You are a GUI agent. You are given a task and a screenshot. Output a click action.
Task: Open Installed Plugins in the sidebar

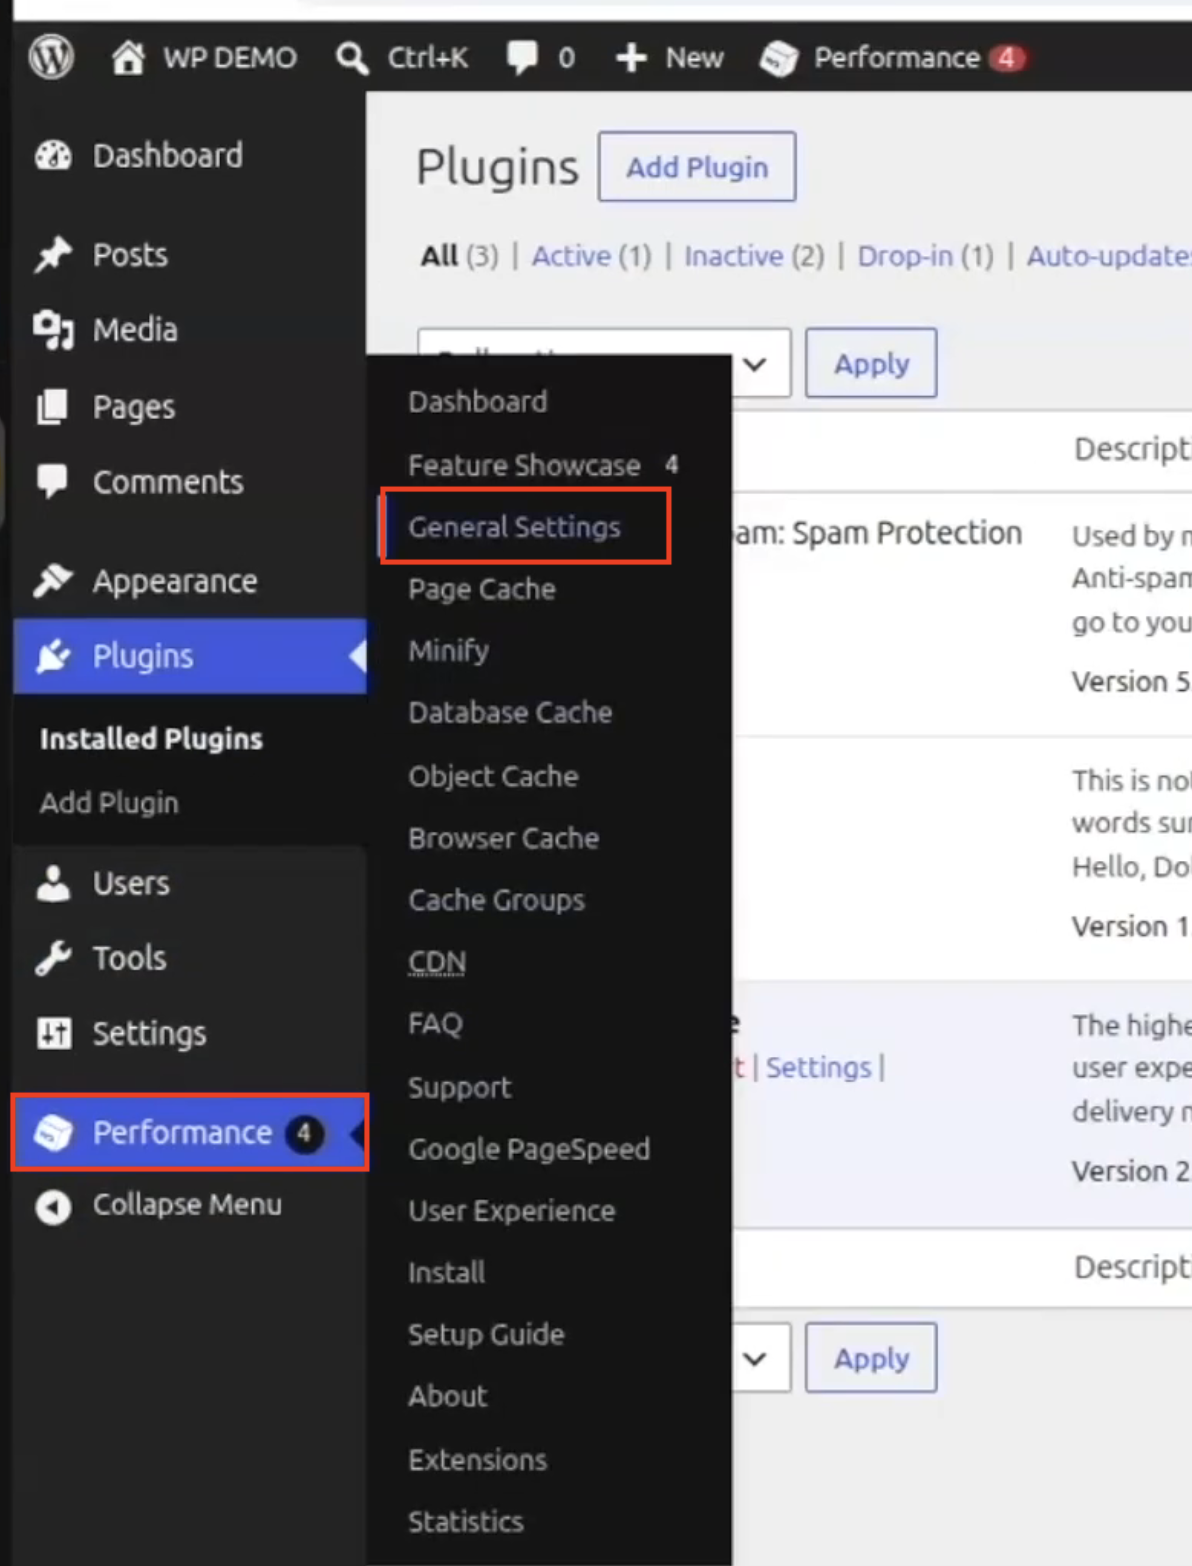click(x=151, y=739)
